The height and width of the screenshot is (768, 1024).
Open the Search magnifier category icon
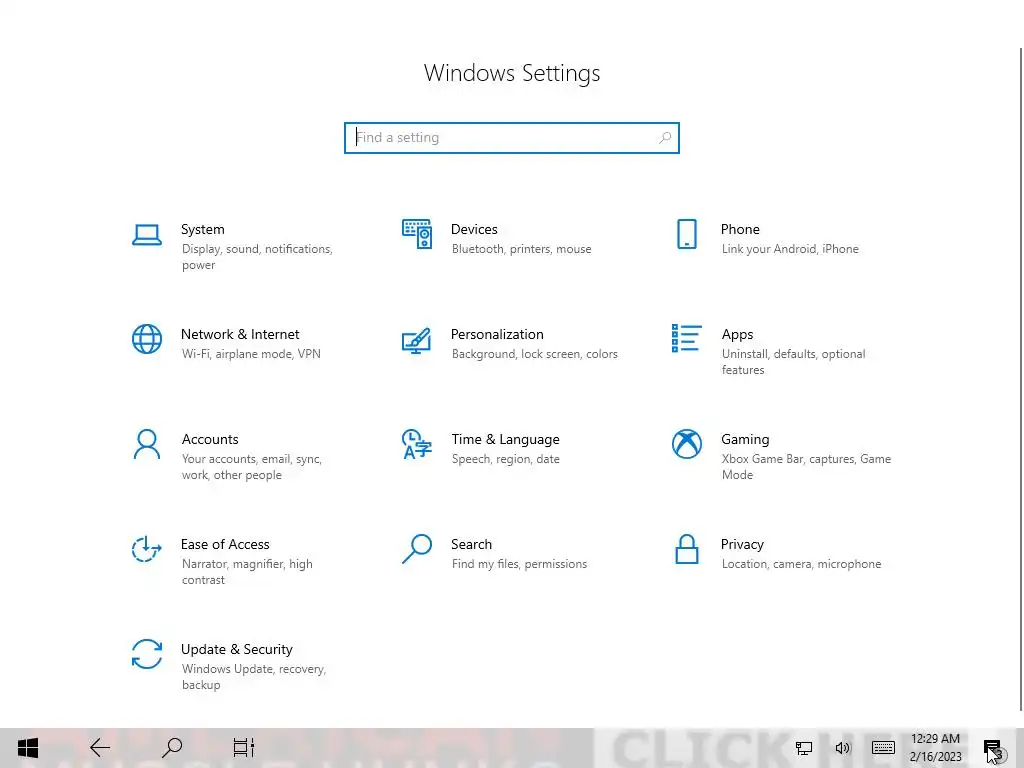click(x=417, y=549)
